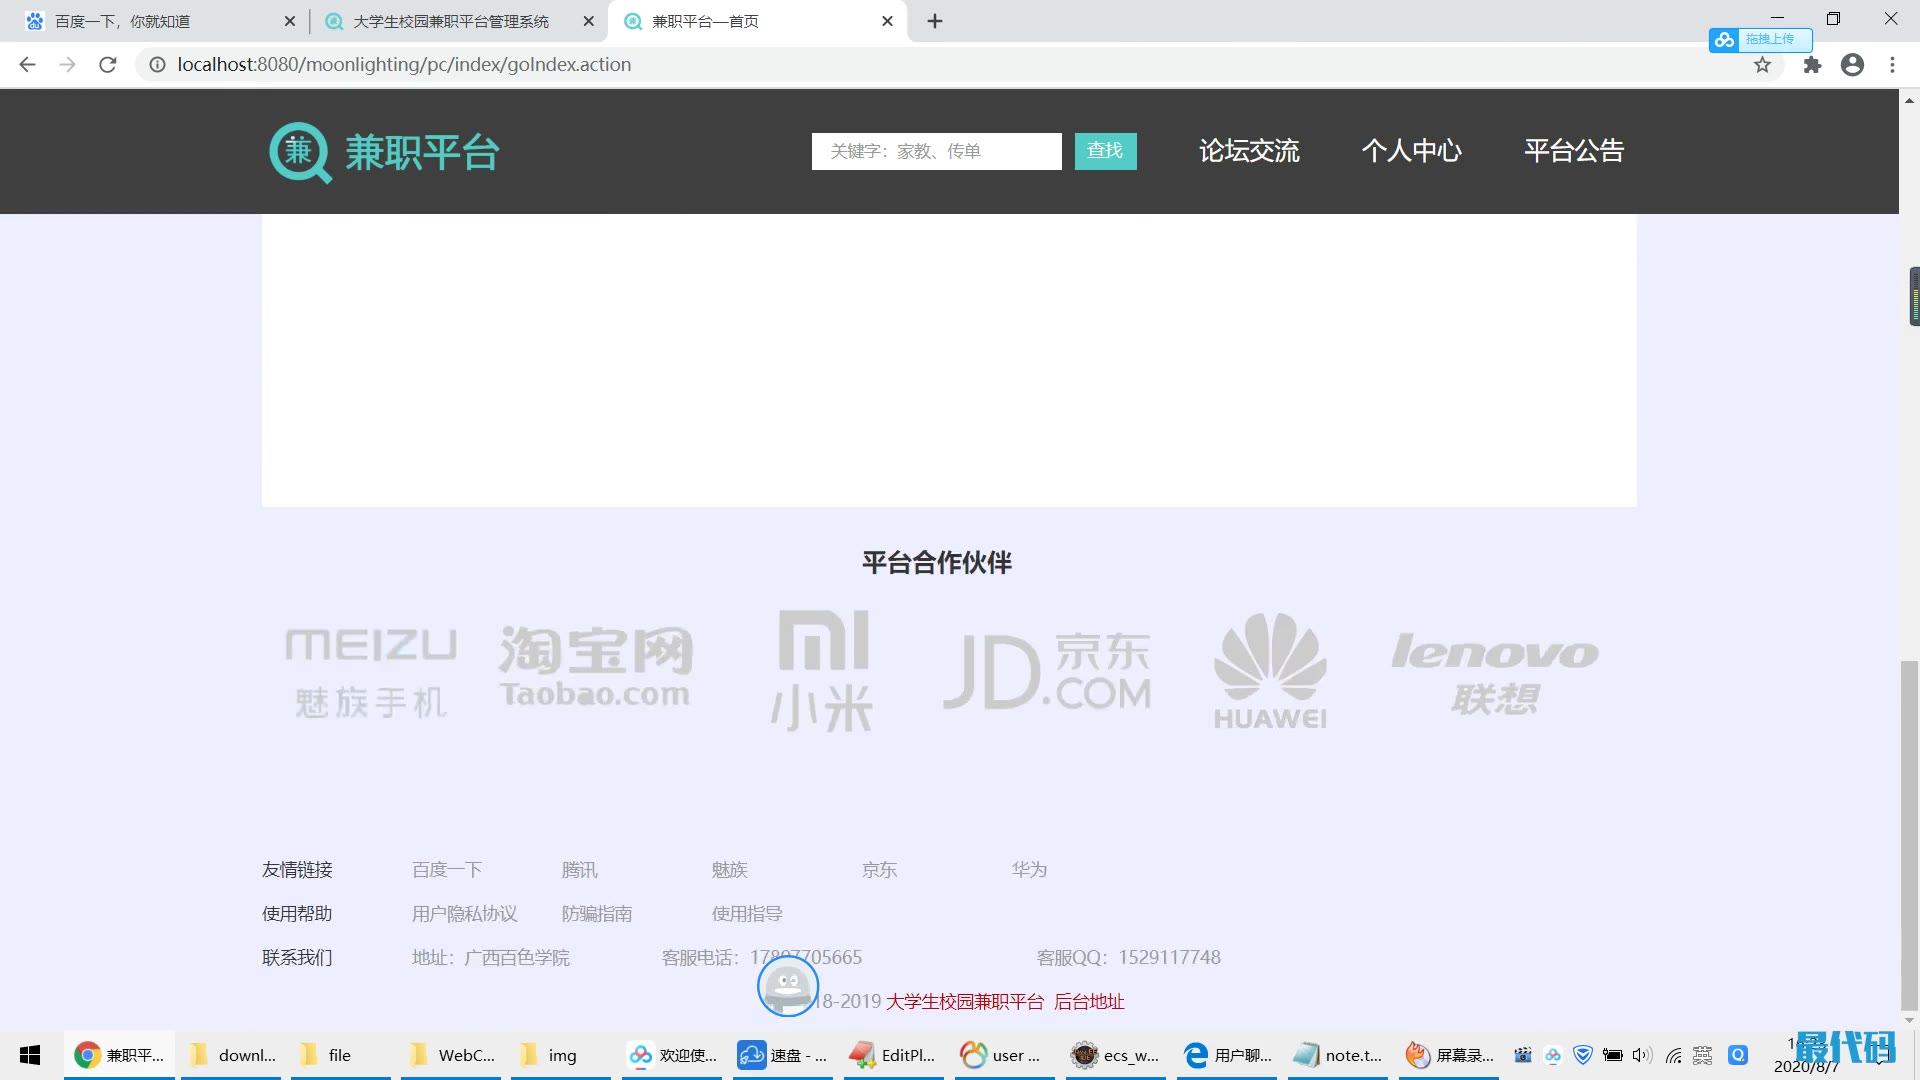Click the Lenovo 联想 partner logo

(x=1496, y=673)
